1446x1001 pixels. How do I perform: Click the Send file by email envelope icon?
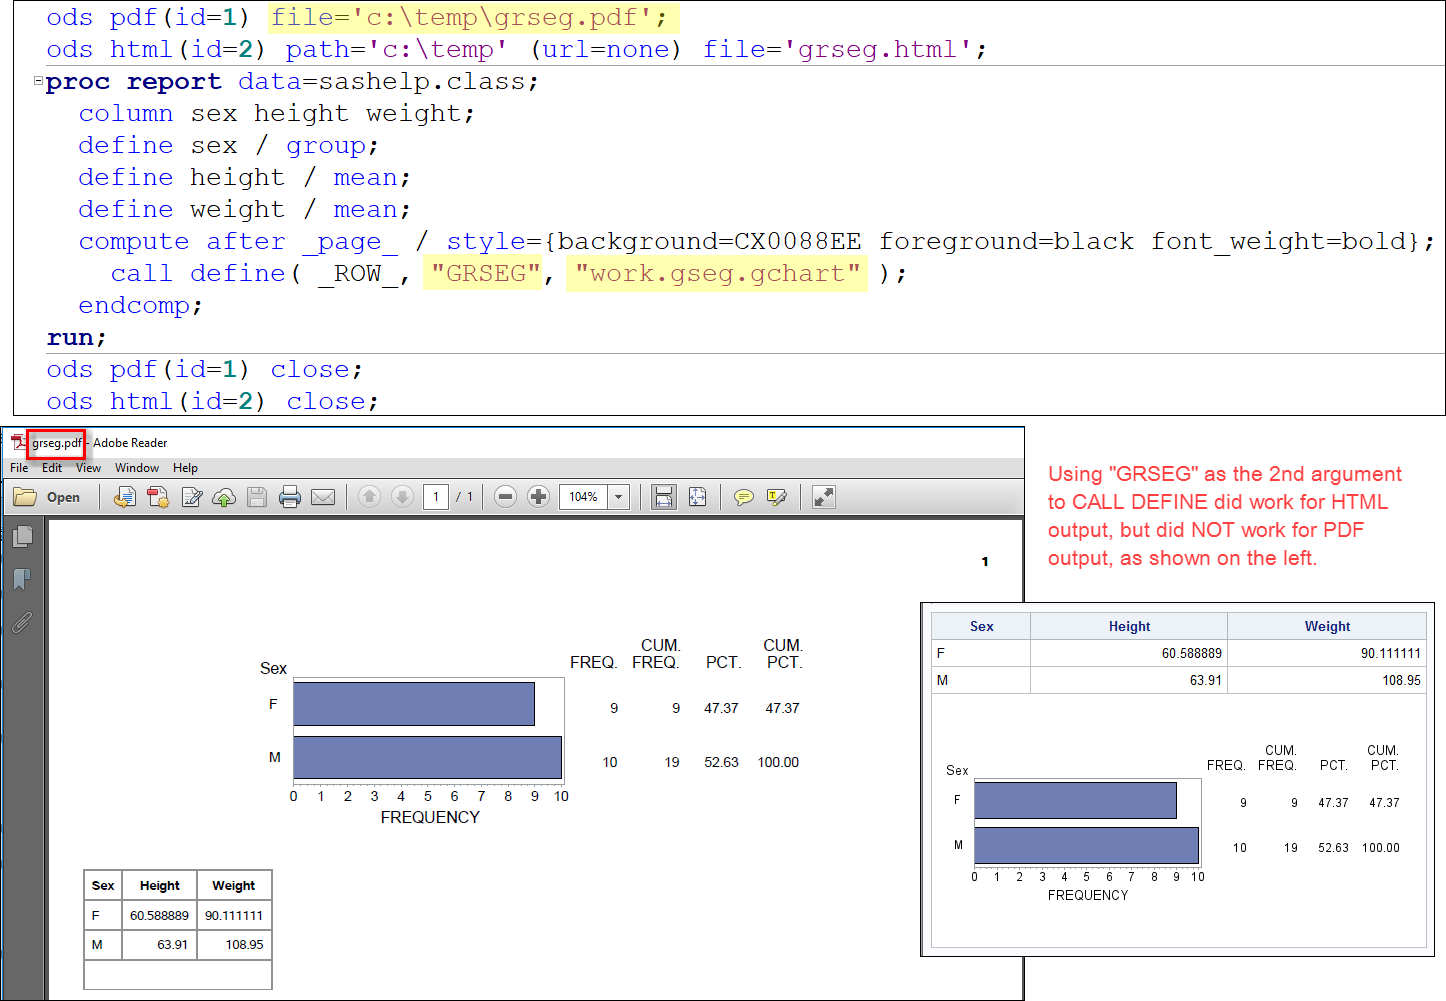point(323,497)
